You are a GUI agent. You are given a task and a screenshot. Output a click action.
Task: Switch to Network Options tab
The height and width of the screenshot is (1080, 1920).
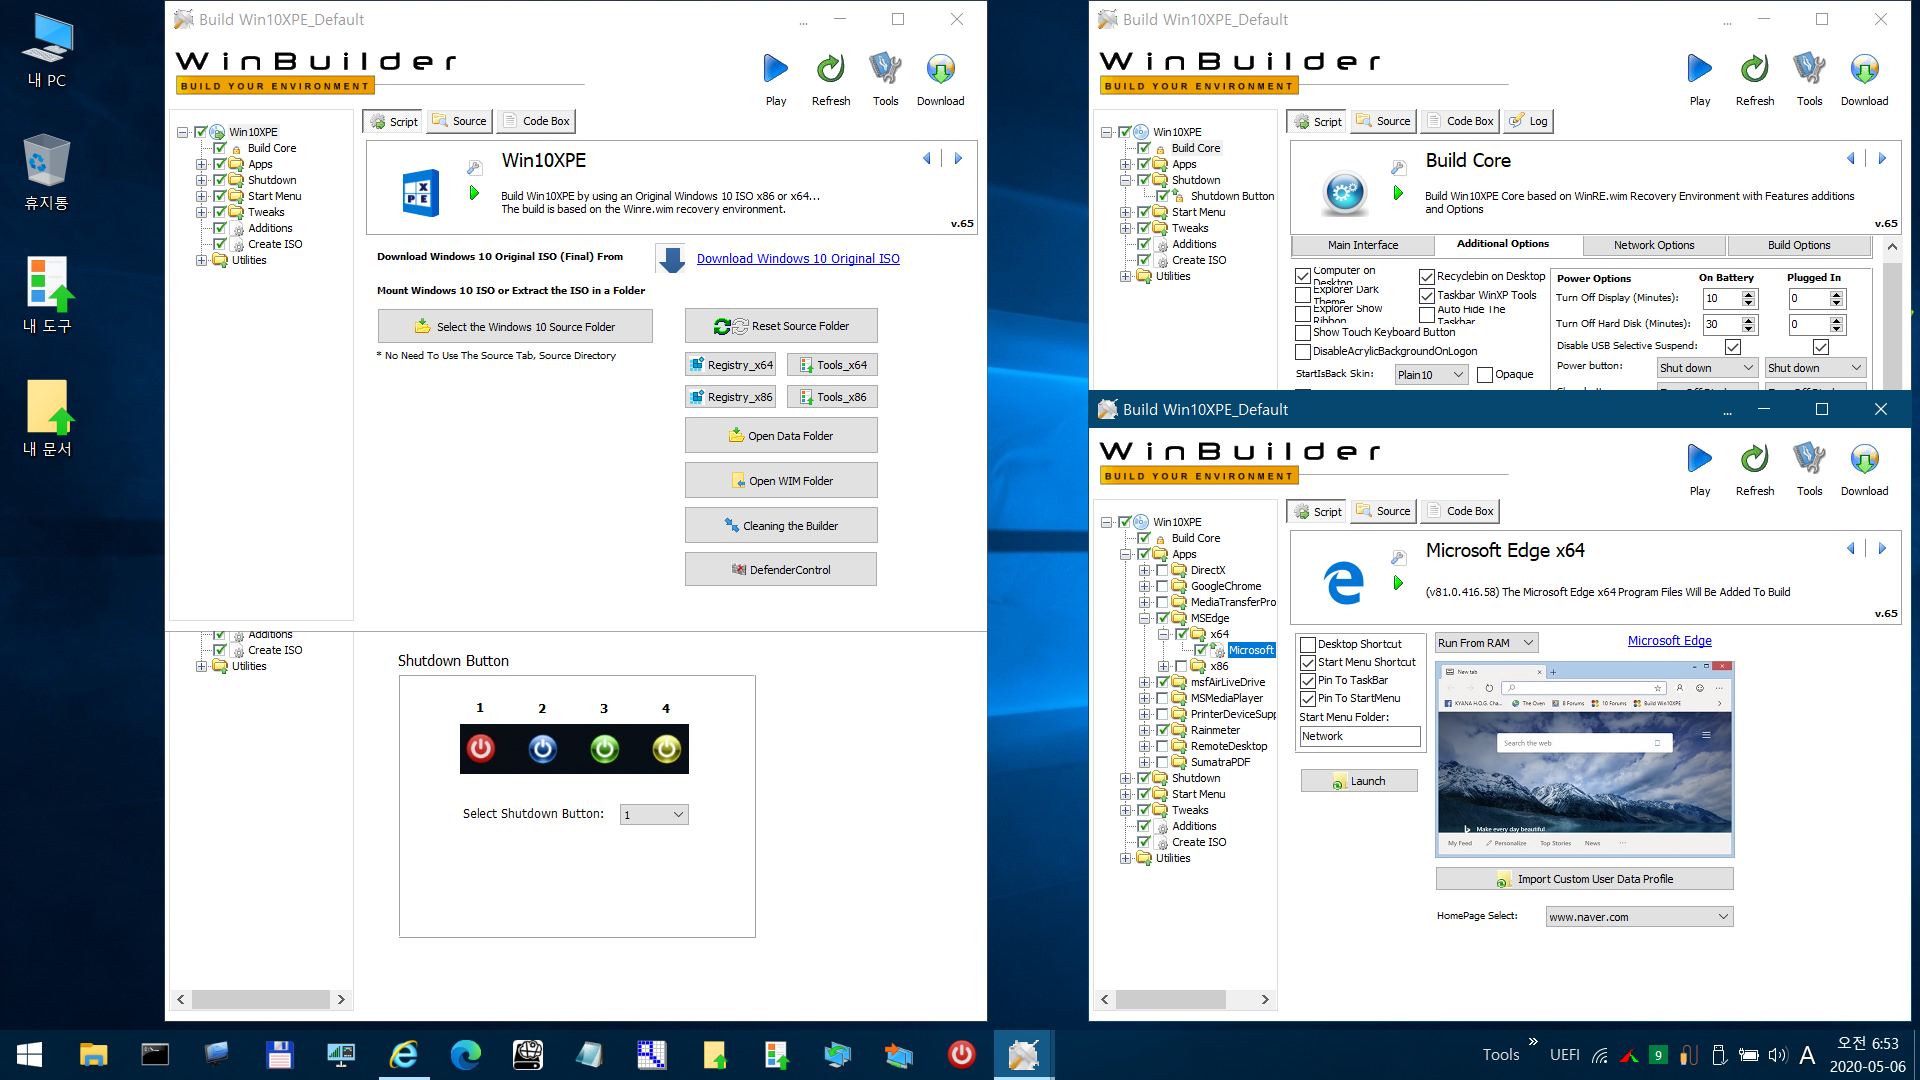click(x=1654, y=245)
